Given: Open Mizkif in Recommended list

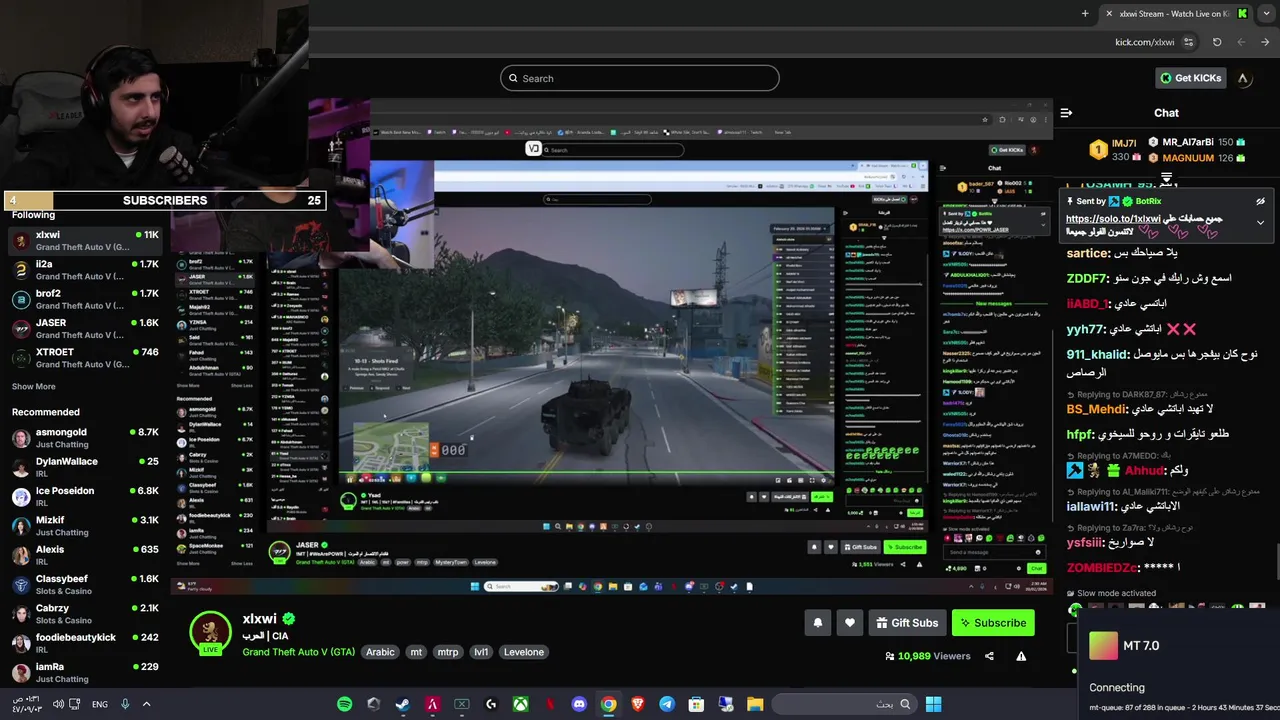Looking at the screenshot, I should pyautogui.click(x=85, y=526).
